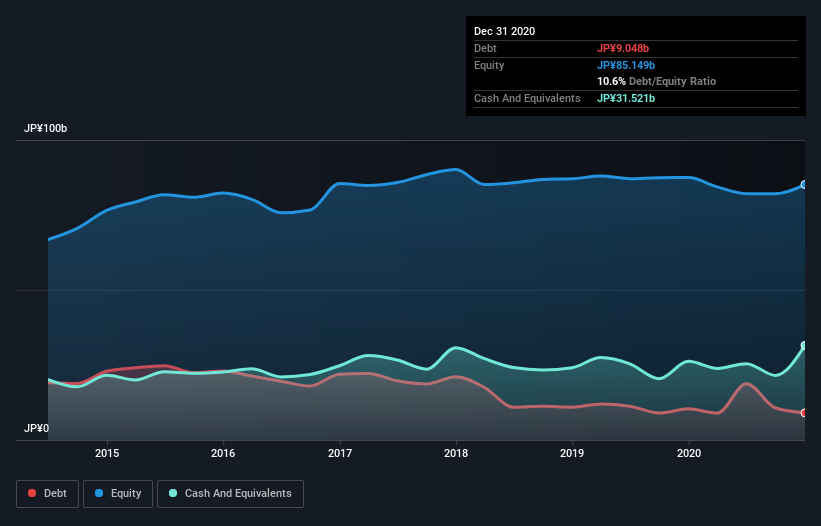Click the 2018 x-axis label
The image size is (821, 526).
click(456, 453)
